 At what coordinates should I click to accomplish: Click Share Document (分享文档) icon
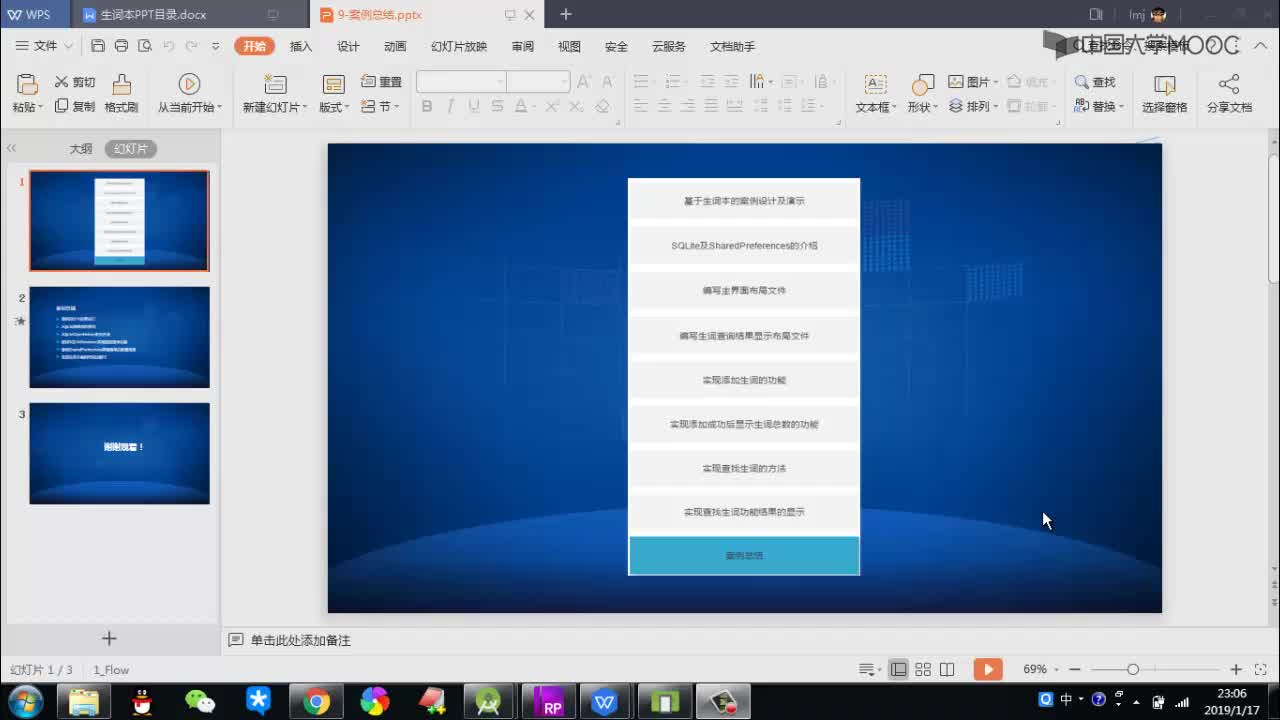[1229, 84]
